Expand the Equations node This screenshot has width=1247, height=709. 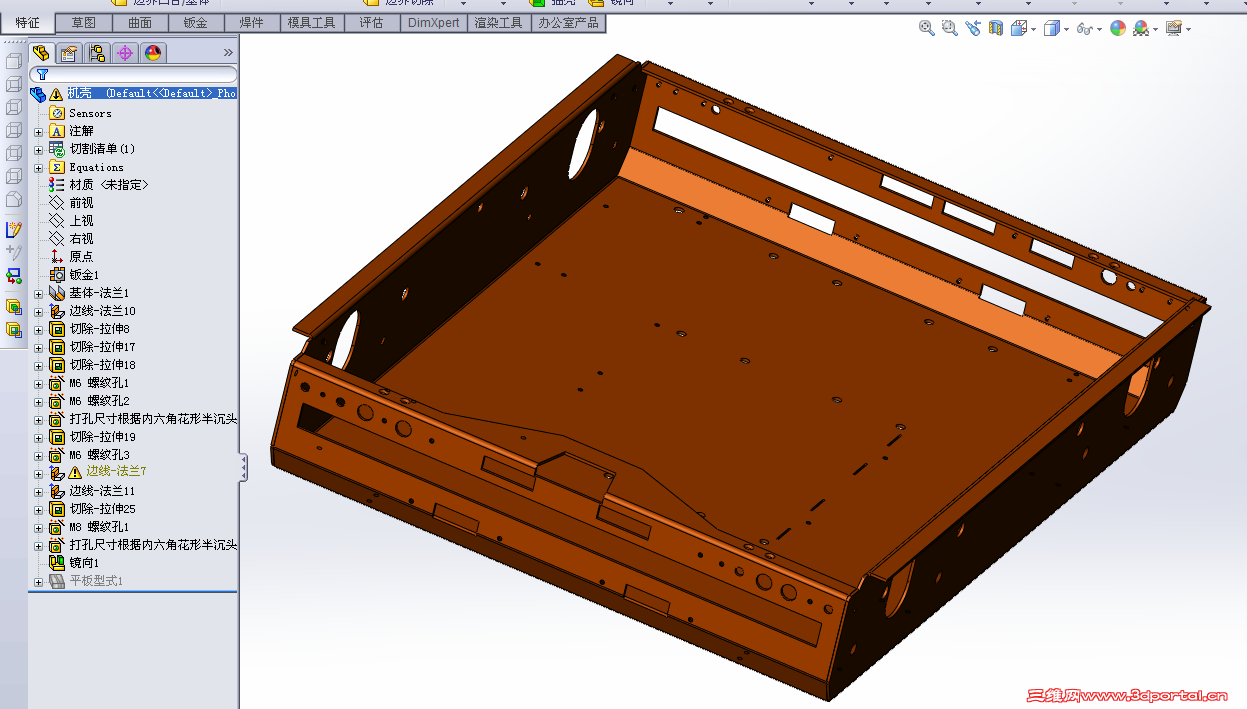point(39,167)
